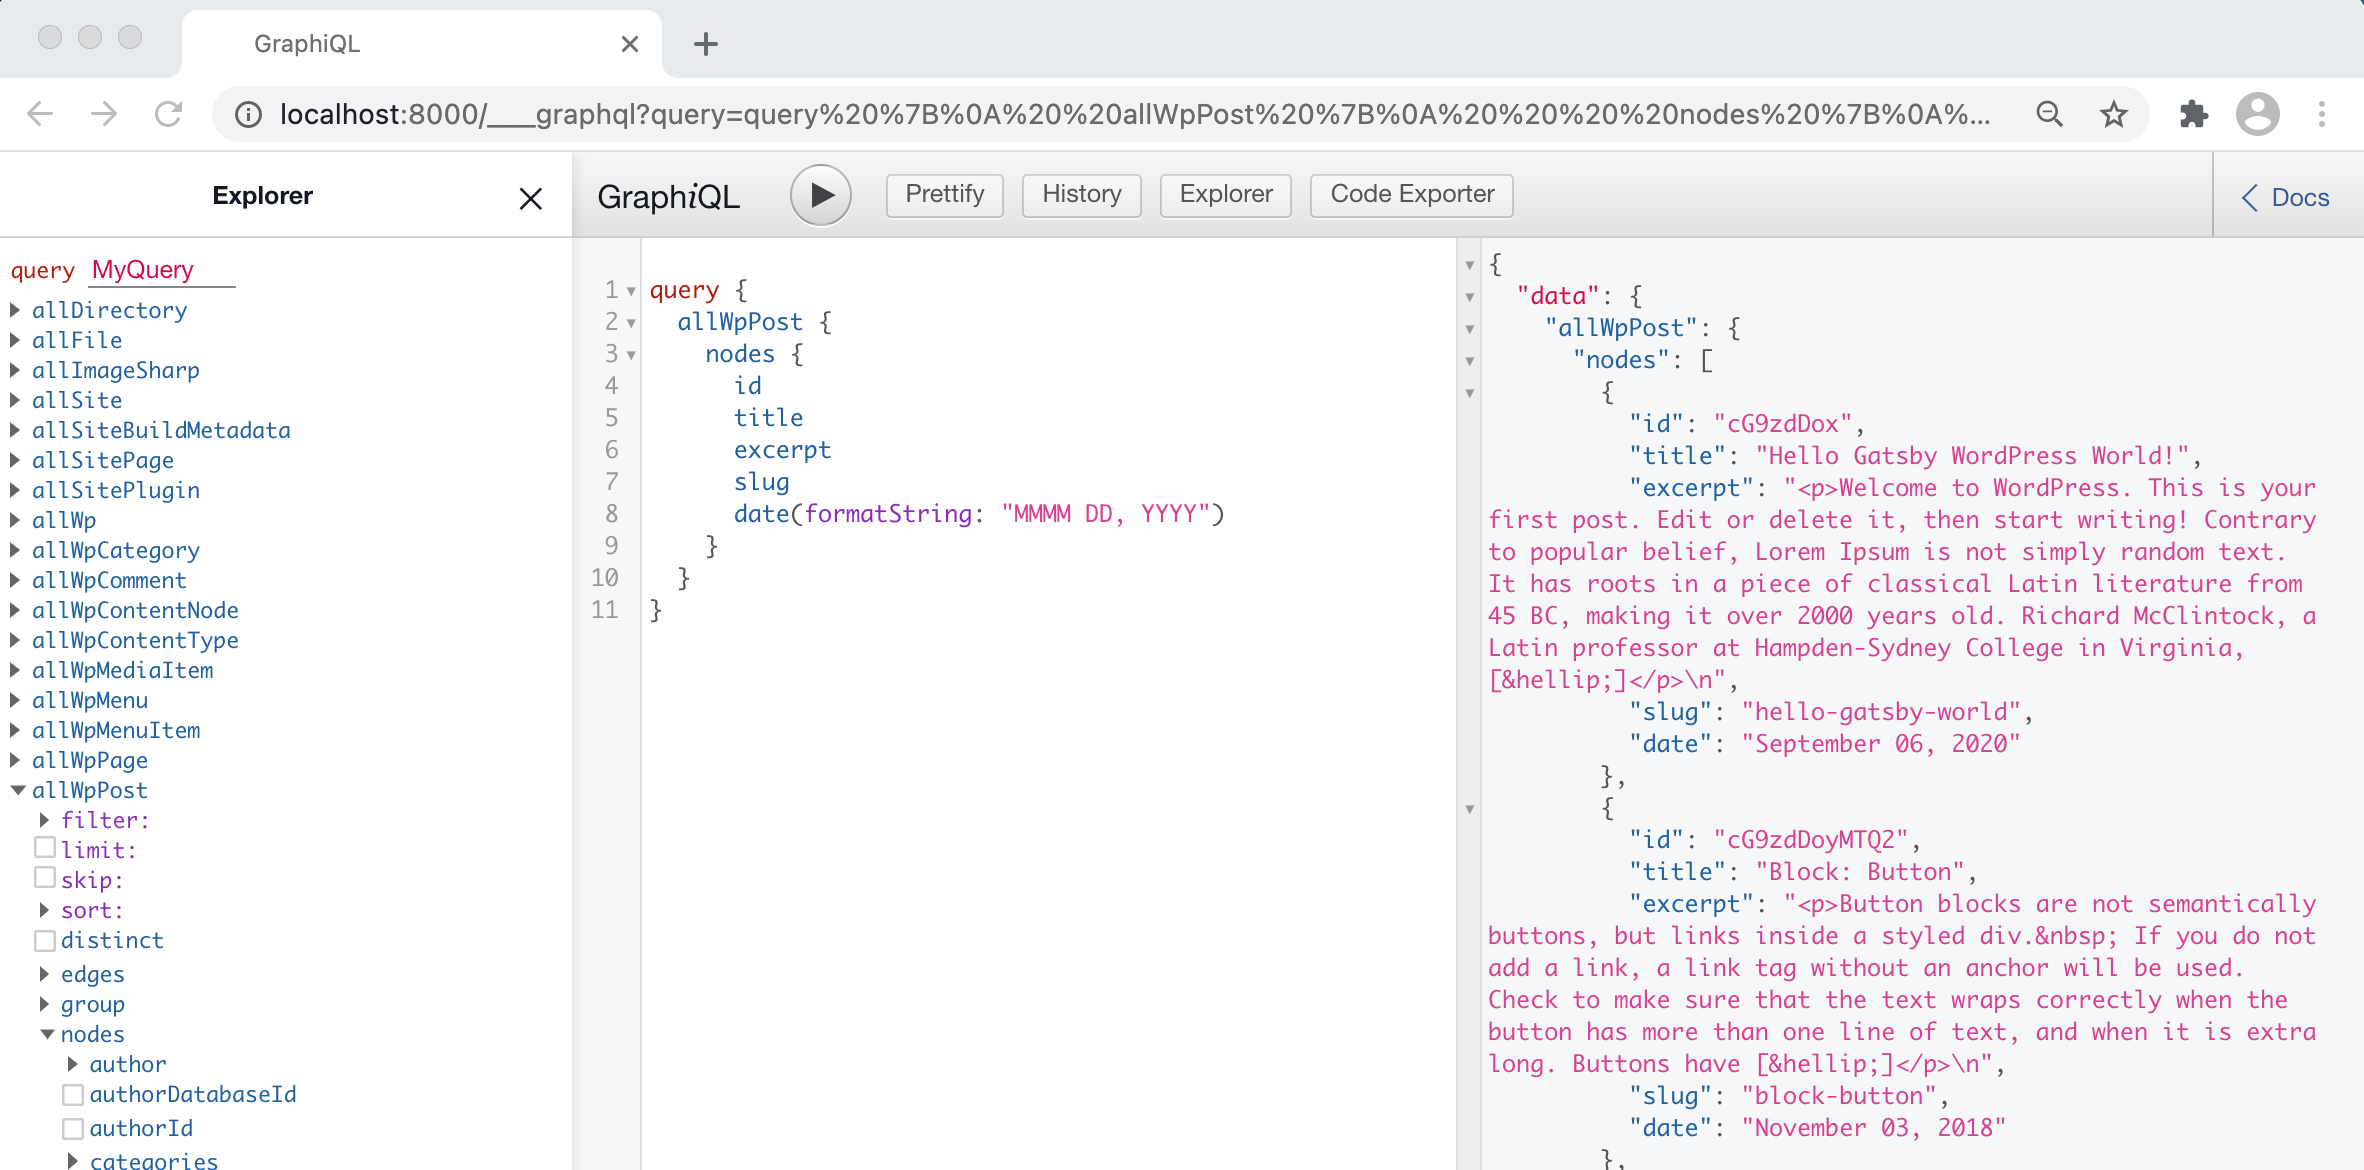Screen dimensions: 2364x1170
Task: Open browser zoom indicator
Action: [2050, 114]
